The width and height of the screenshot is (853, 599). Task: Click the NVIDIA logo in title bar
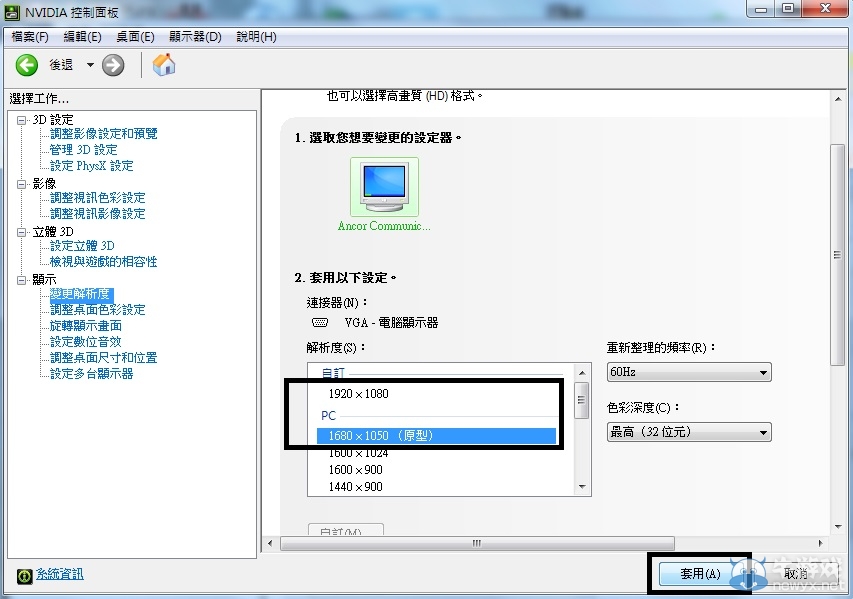coord(12,12)
